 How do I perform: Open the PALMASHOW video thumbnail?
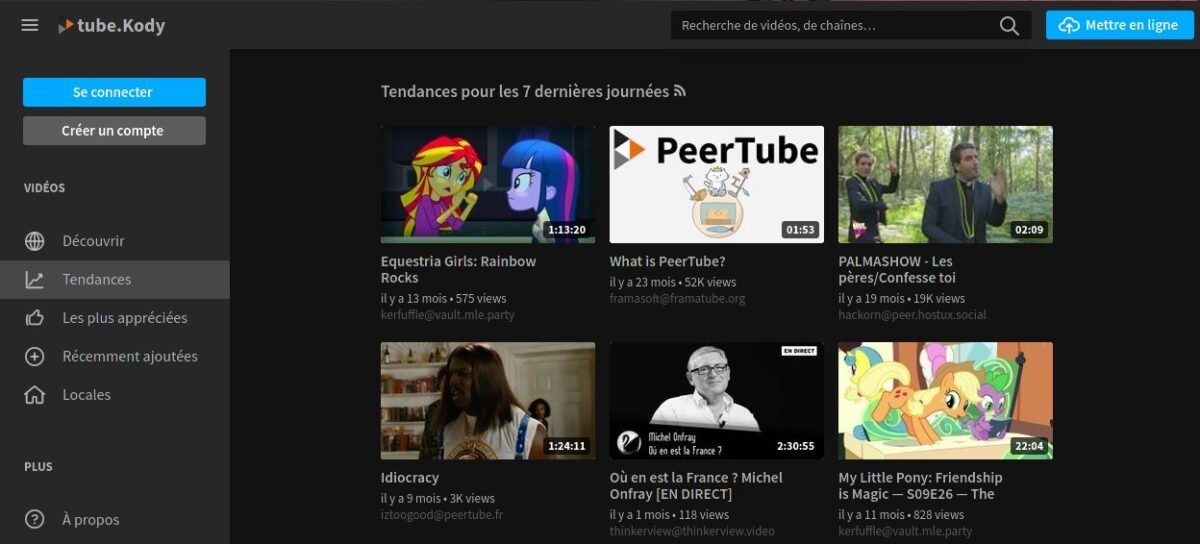point(945,184)
